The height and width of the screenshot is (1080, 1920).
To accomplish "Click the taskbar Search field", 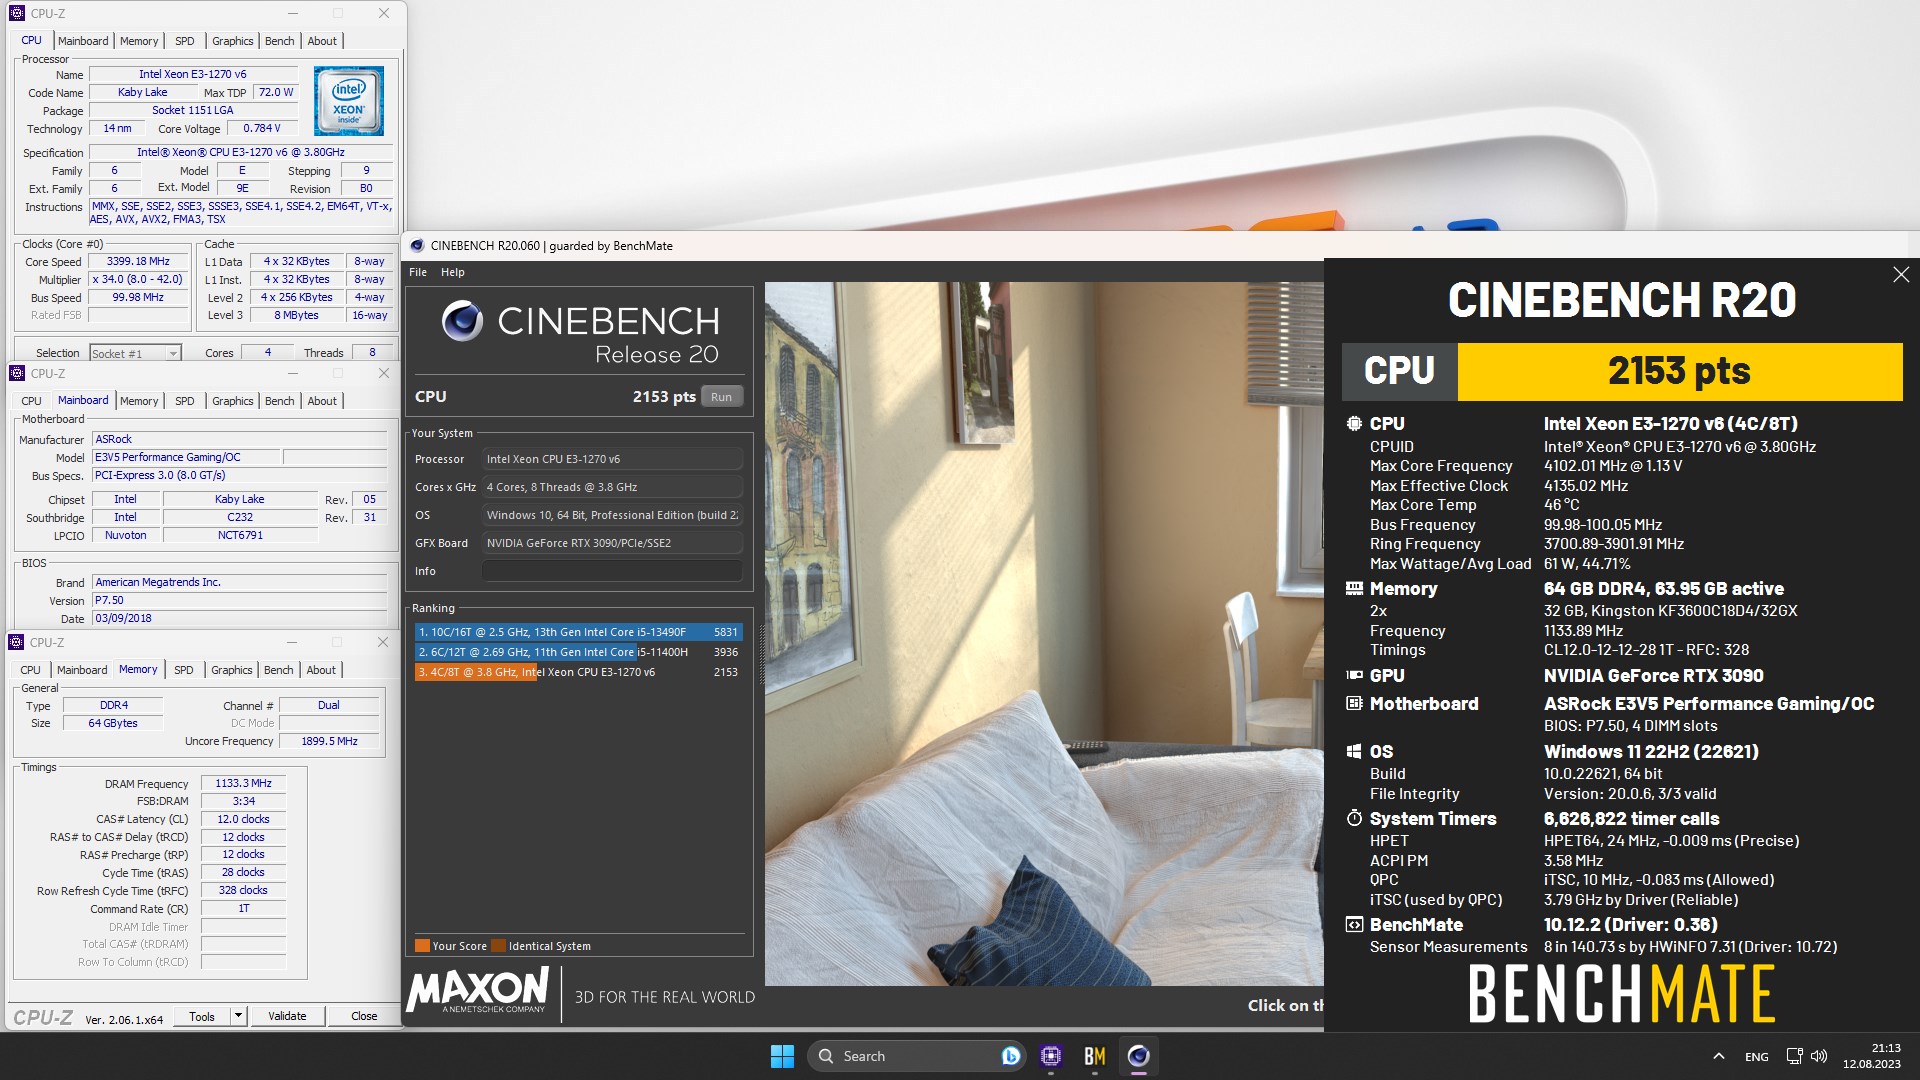I will click(x=914, y=1056).
